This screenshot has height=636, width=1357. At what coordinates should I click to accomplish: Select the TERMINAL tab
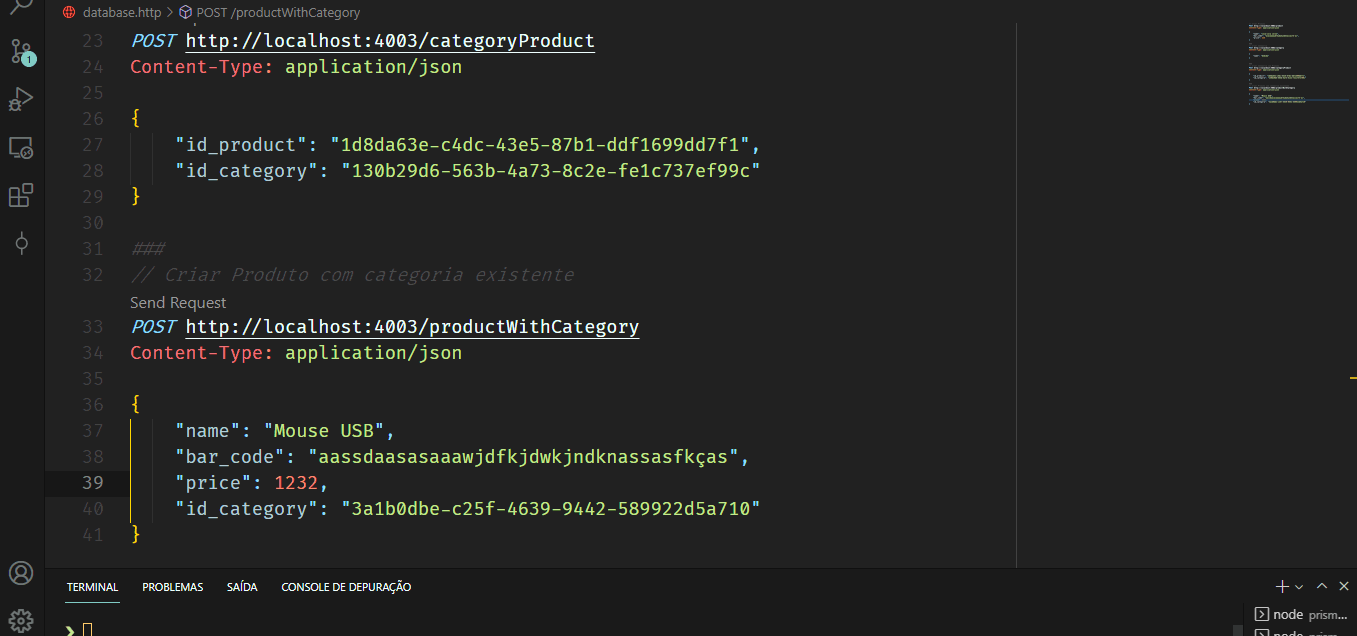[x=93, y=587]
